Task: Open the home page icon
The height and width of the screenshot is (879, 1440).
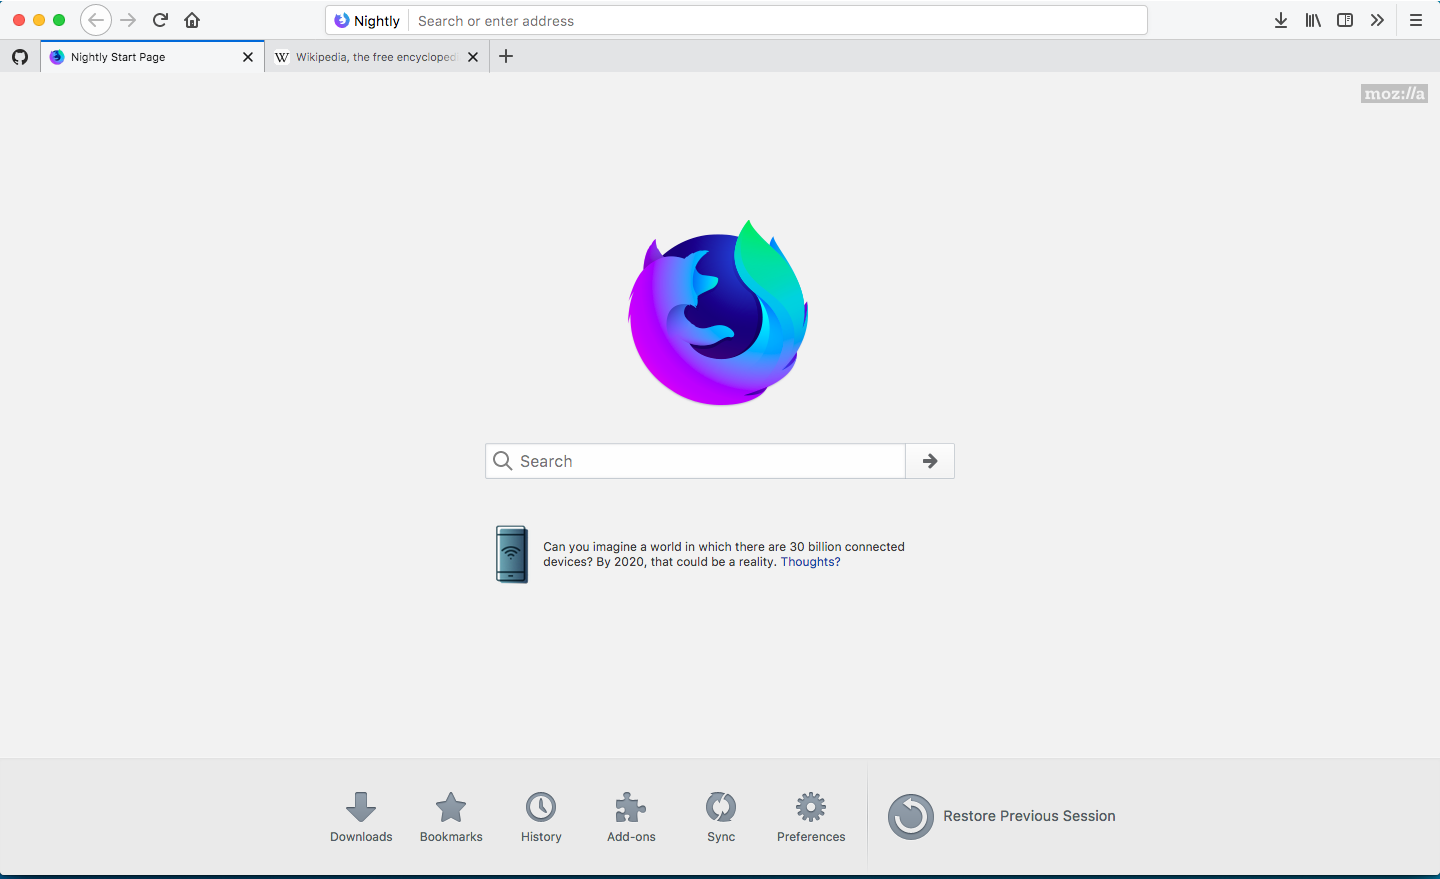Action: (x=192, y=20)
